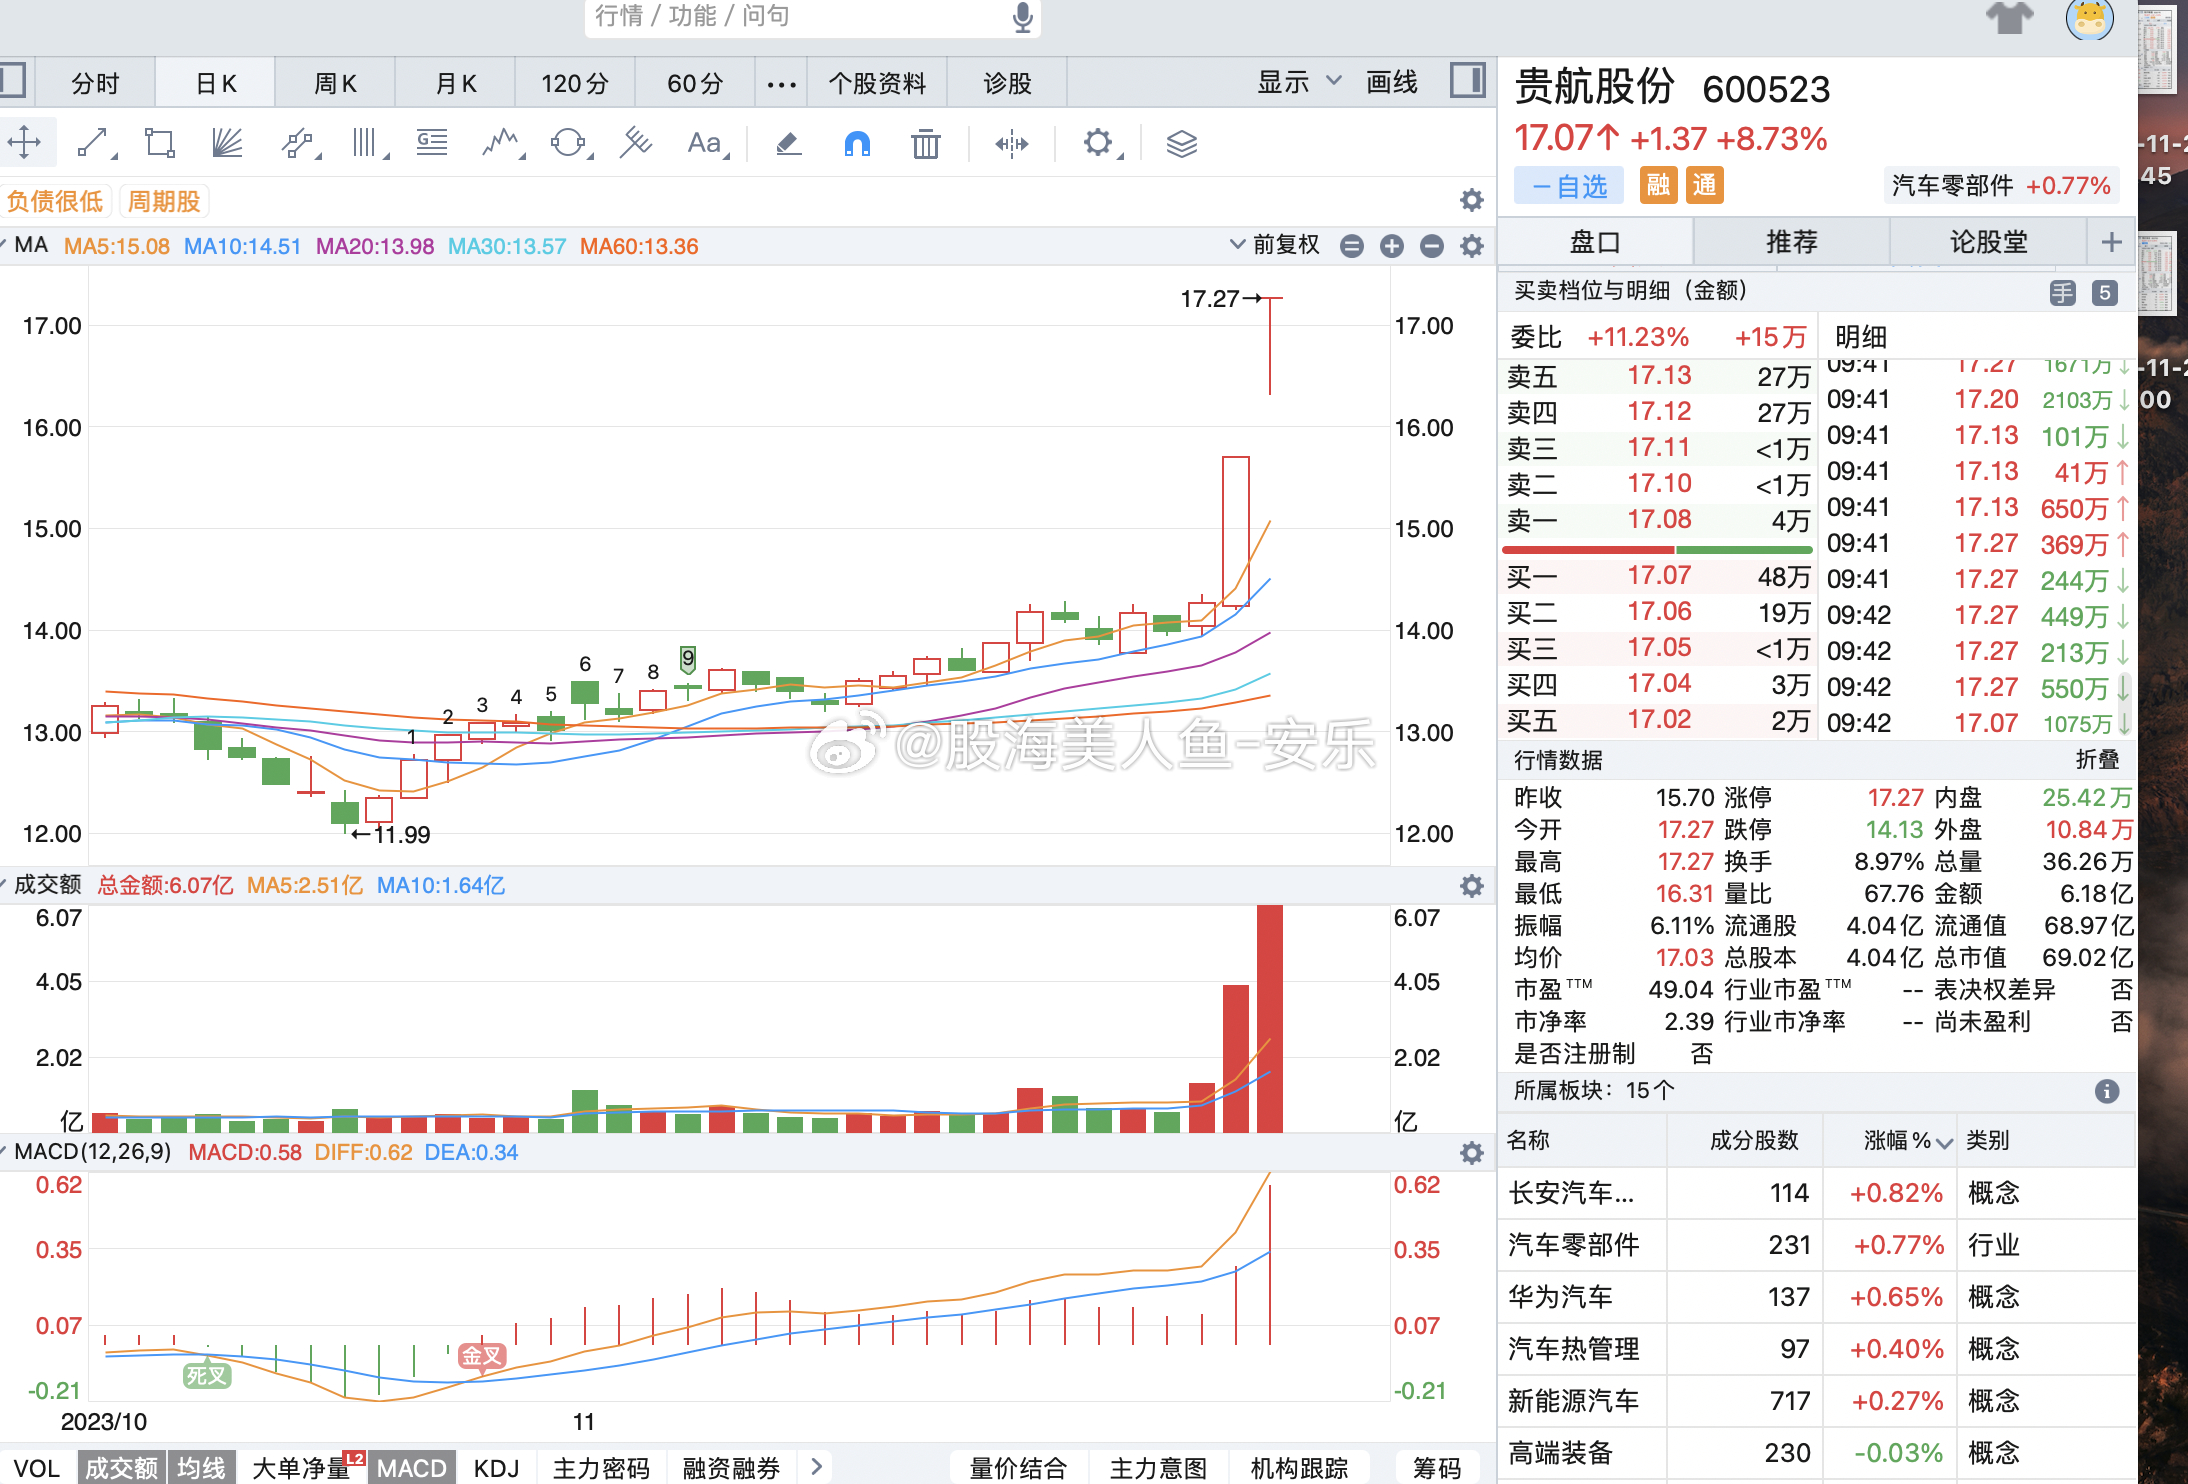Zoom in on chart with plus icon
The width and height of the screenshot is (2188, 1484).
tap(1391, 245)
